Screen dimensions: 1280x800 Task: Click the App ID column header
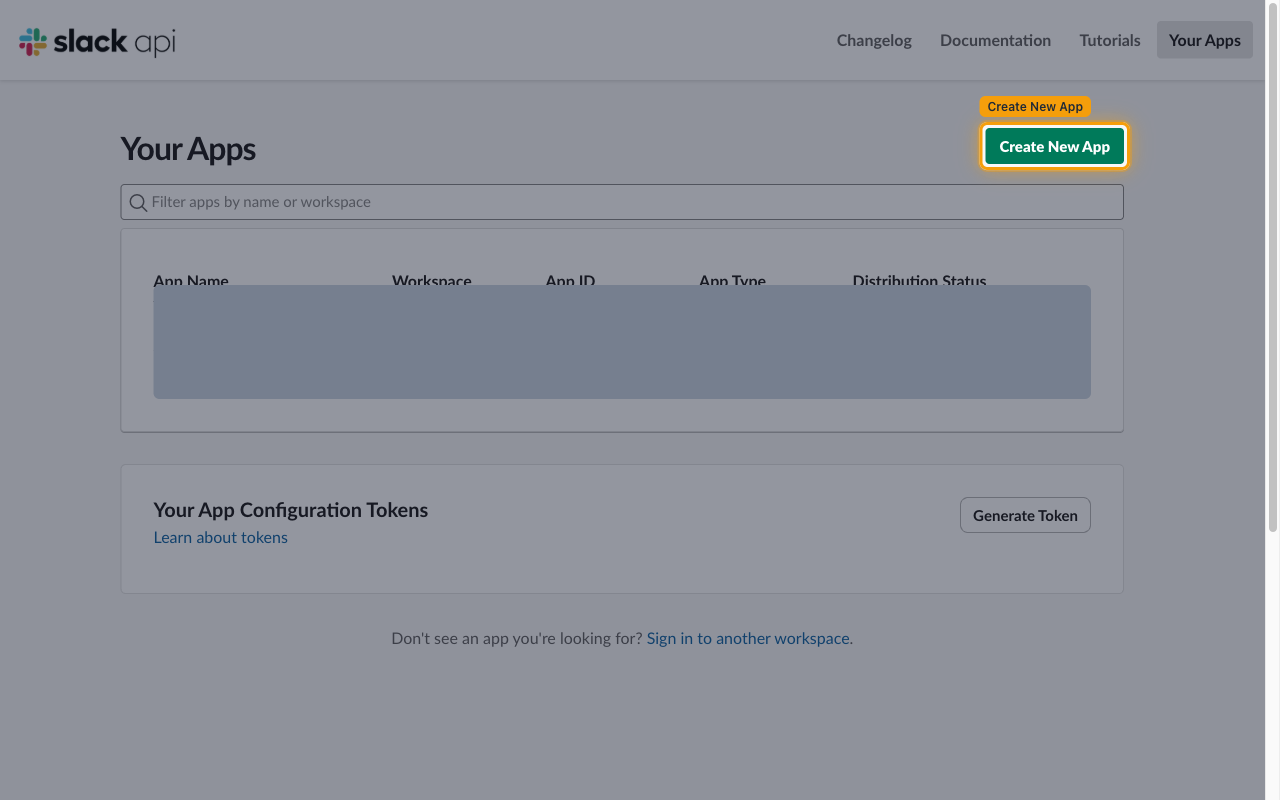570,280
